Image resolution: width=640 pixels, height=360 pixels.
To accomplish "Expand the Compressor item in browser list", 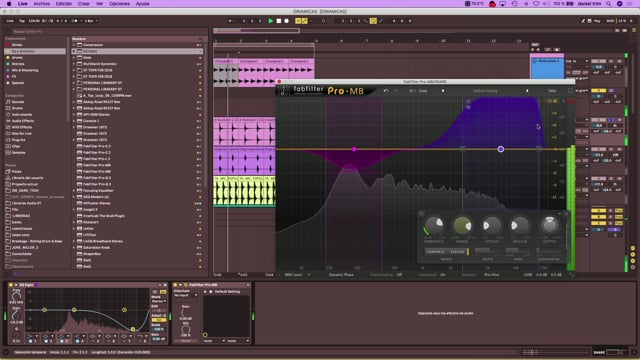I will (x=74, y=45).
